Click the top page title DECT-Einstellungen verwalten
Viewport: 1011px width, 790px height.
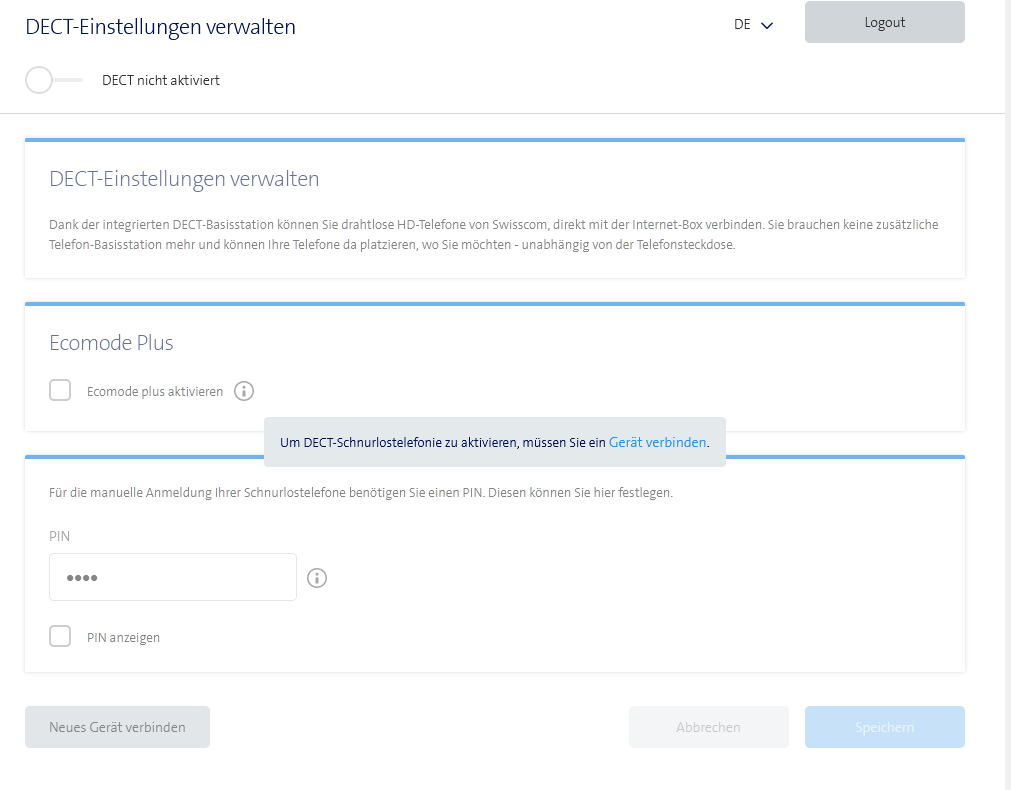tap(160, 27)
